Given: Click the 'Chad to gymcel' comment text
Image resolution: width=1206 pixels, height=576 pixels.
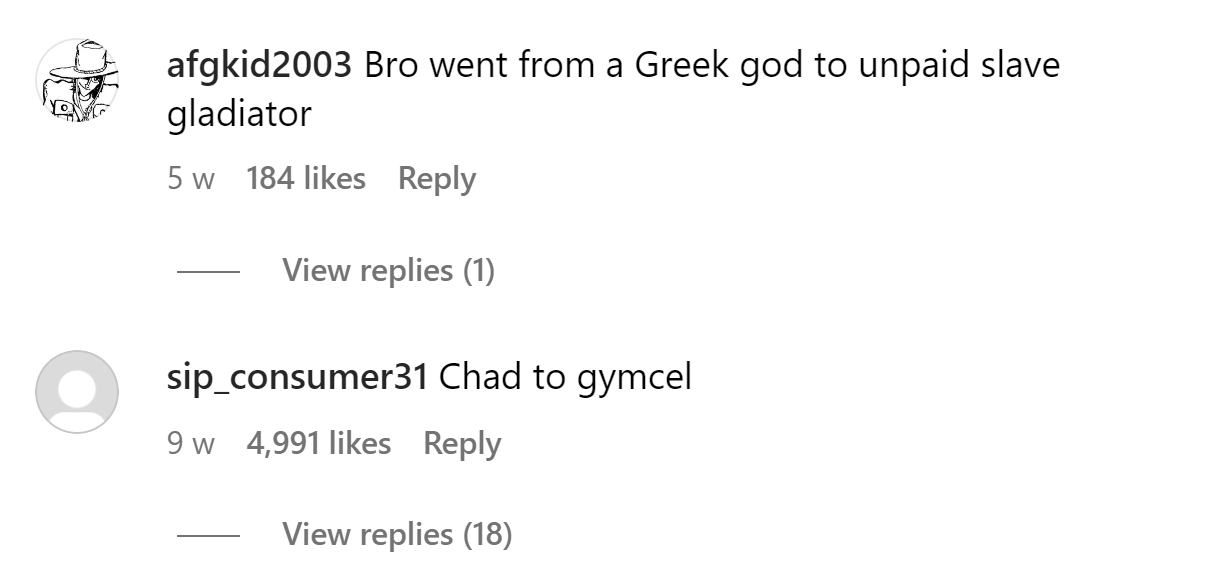Looking at the screenshot, I should [x=565, y=377].
